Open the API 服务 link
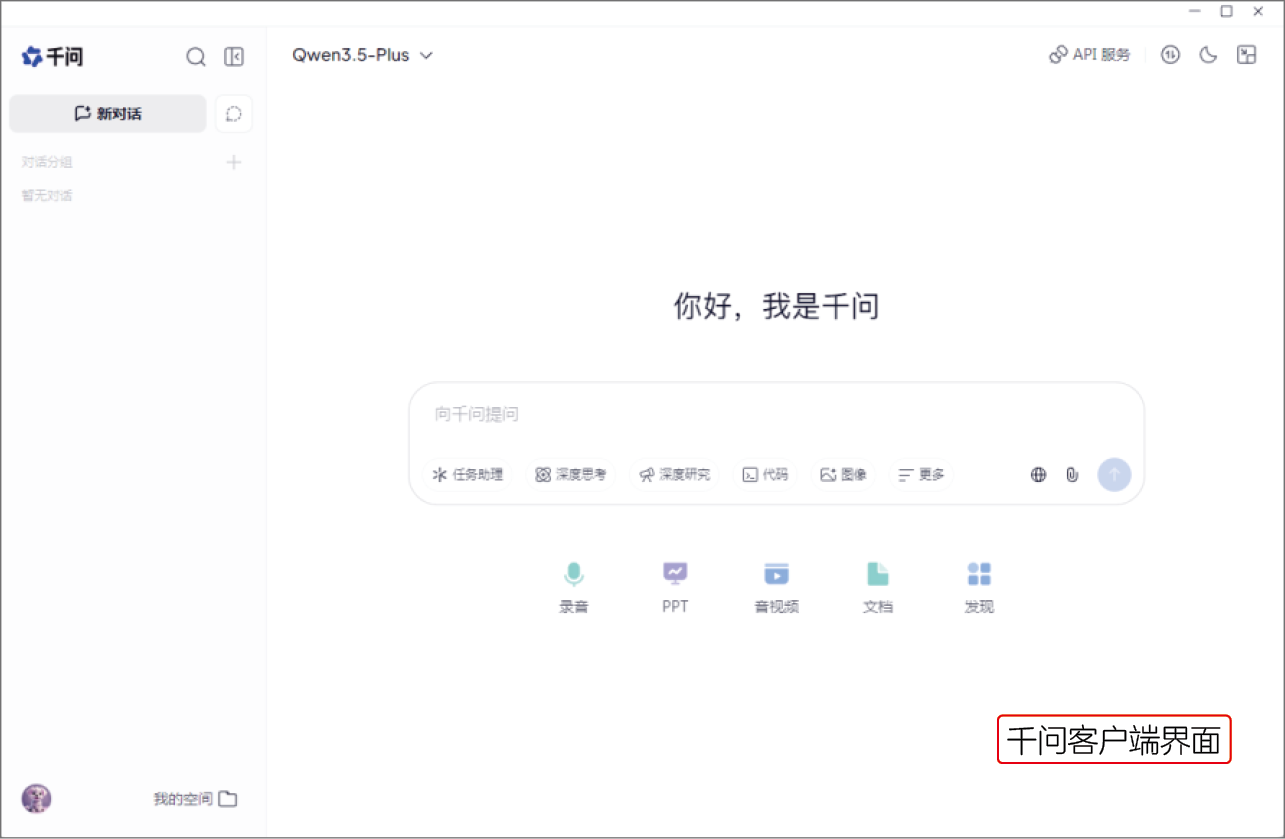This screenshot has width=1285, height=839. [1090, 55]
